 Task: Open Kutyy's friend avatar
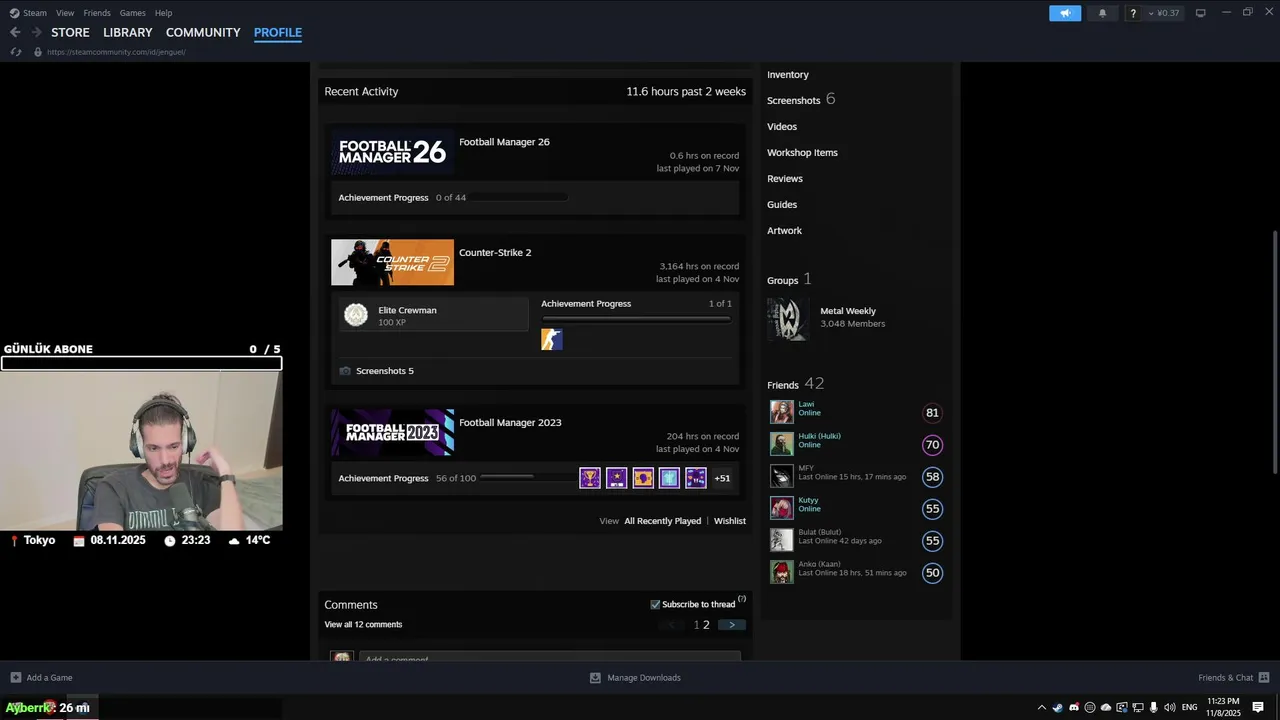tap(781, 508)
